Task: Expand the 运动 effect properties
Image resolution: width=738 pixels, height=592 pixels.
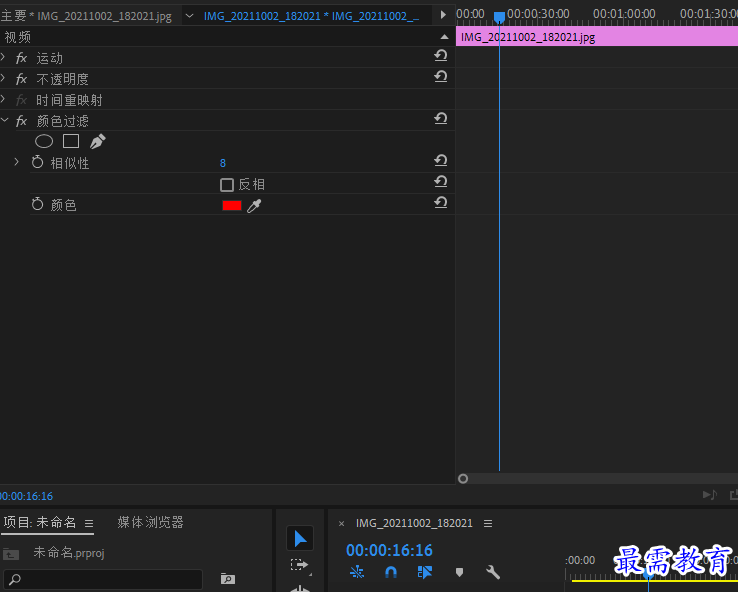Action: 3,57
